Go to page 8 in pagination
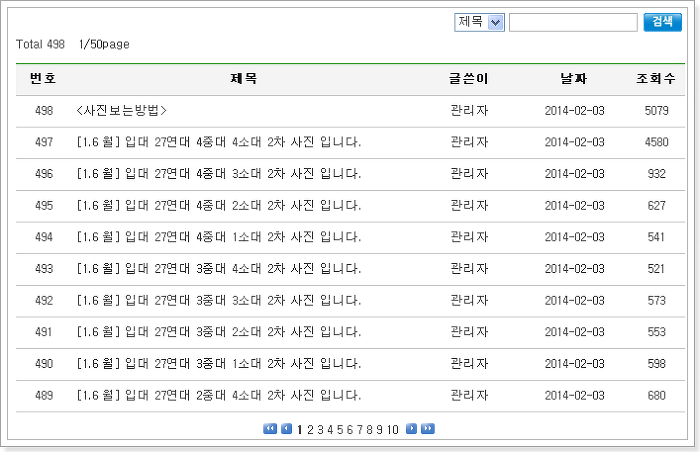The width and height of the screenshot is (700, 452). 369,430
